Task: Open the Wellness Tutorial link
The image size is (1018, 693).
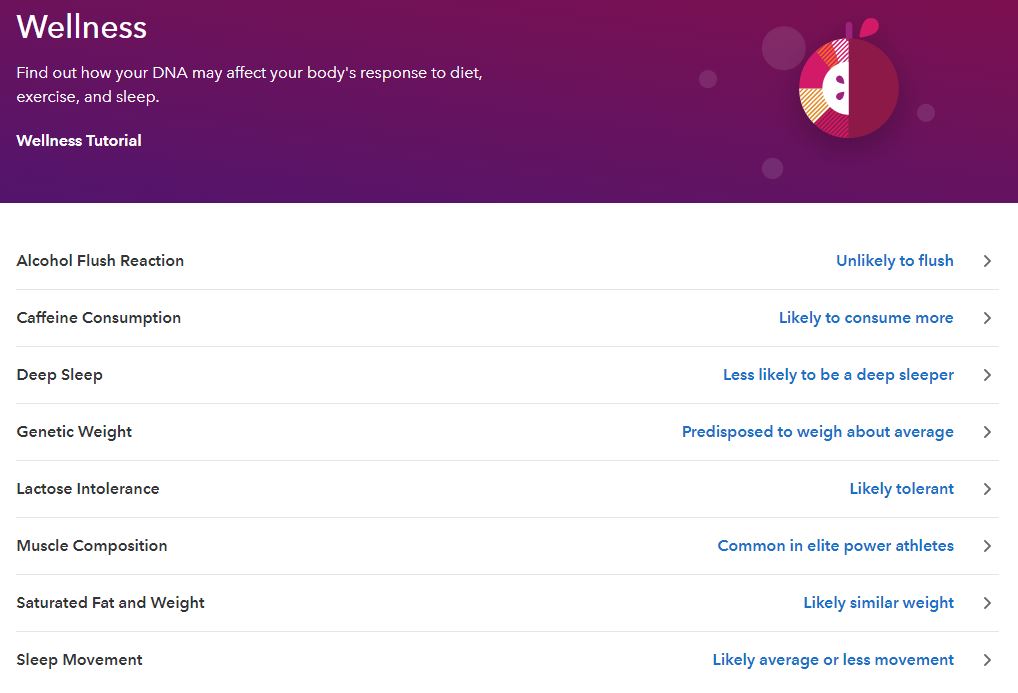Action: coord(79,141)
